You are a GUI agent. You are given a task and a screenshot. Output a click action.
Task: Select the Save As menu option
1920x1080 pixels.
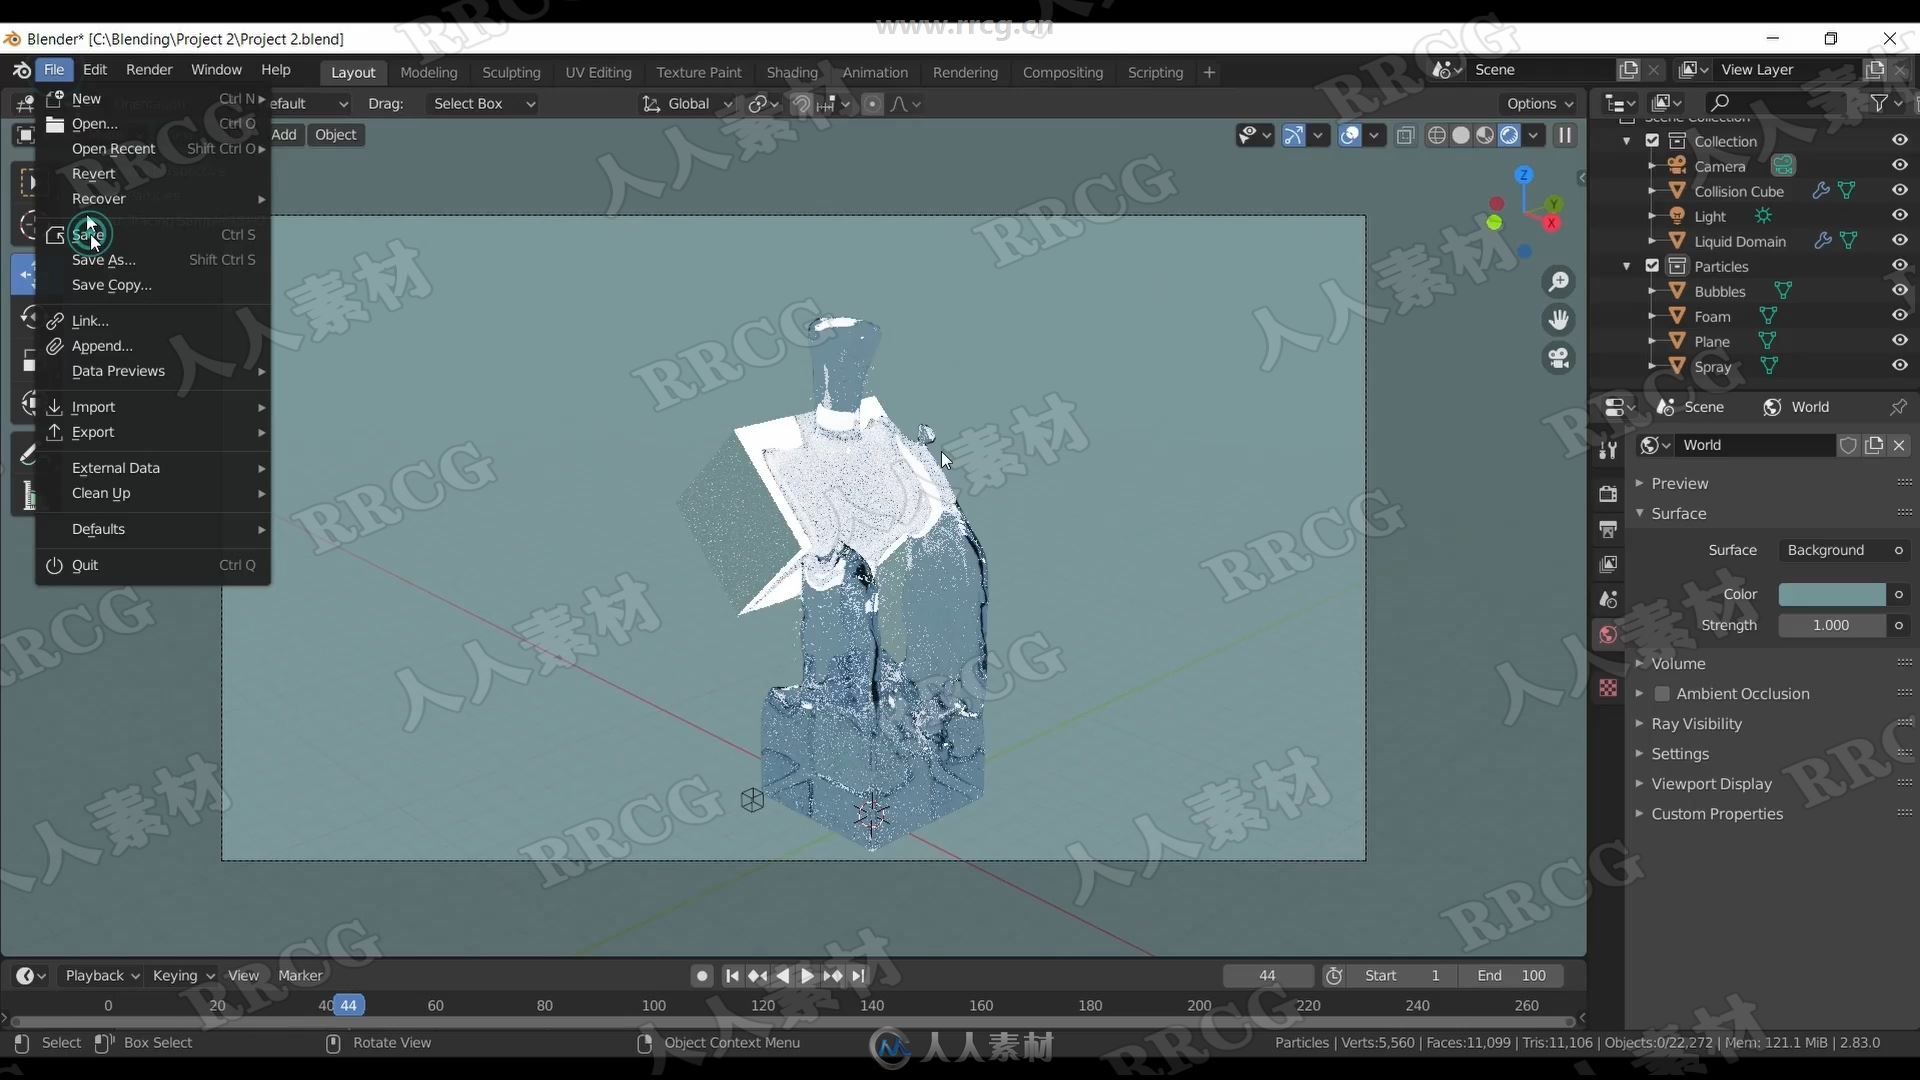[103, 260]
